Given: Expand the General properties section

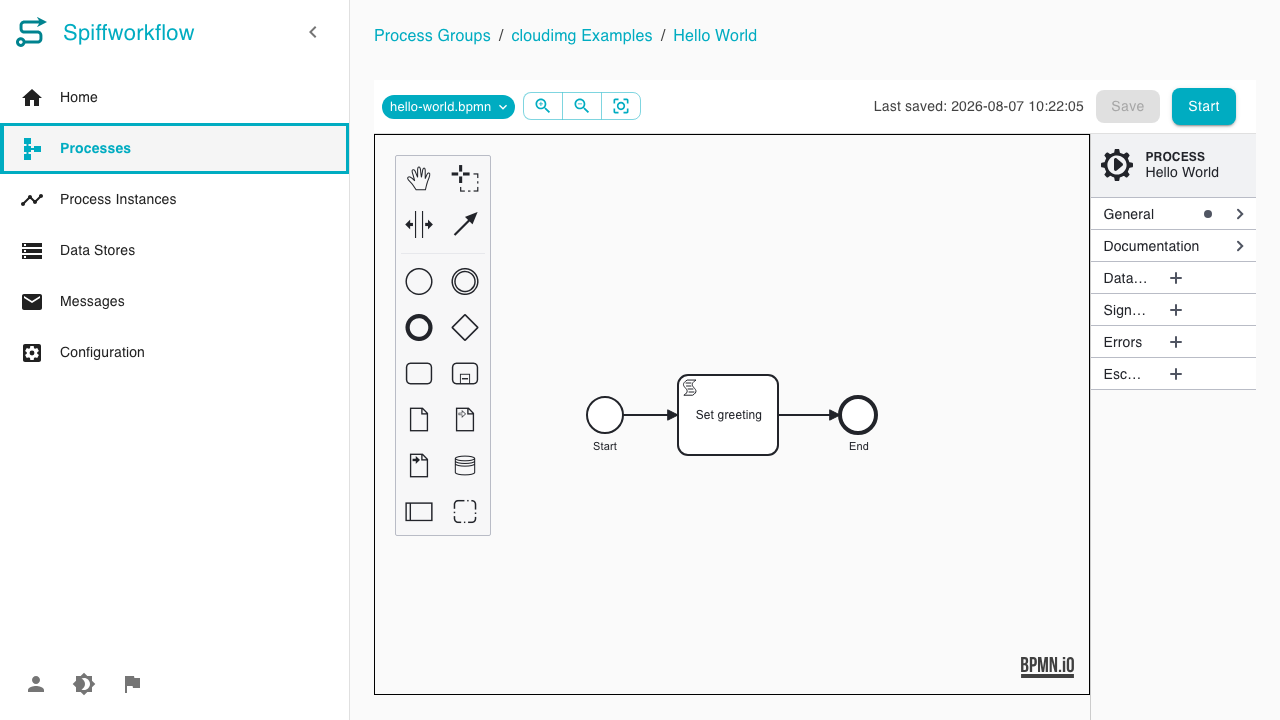Looking at the screenshot, I should [x=1173, y=214].
